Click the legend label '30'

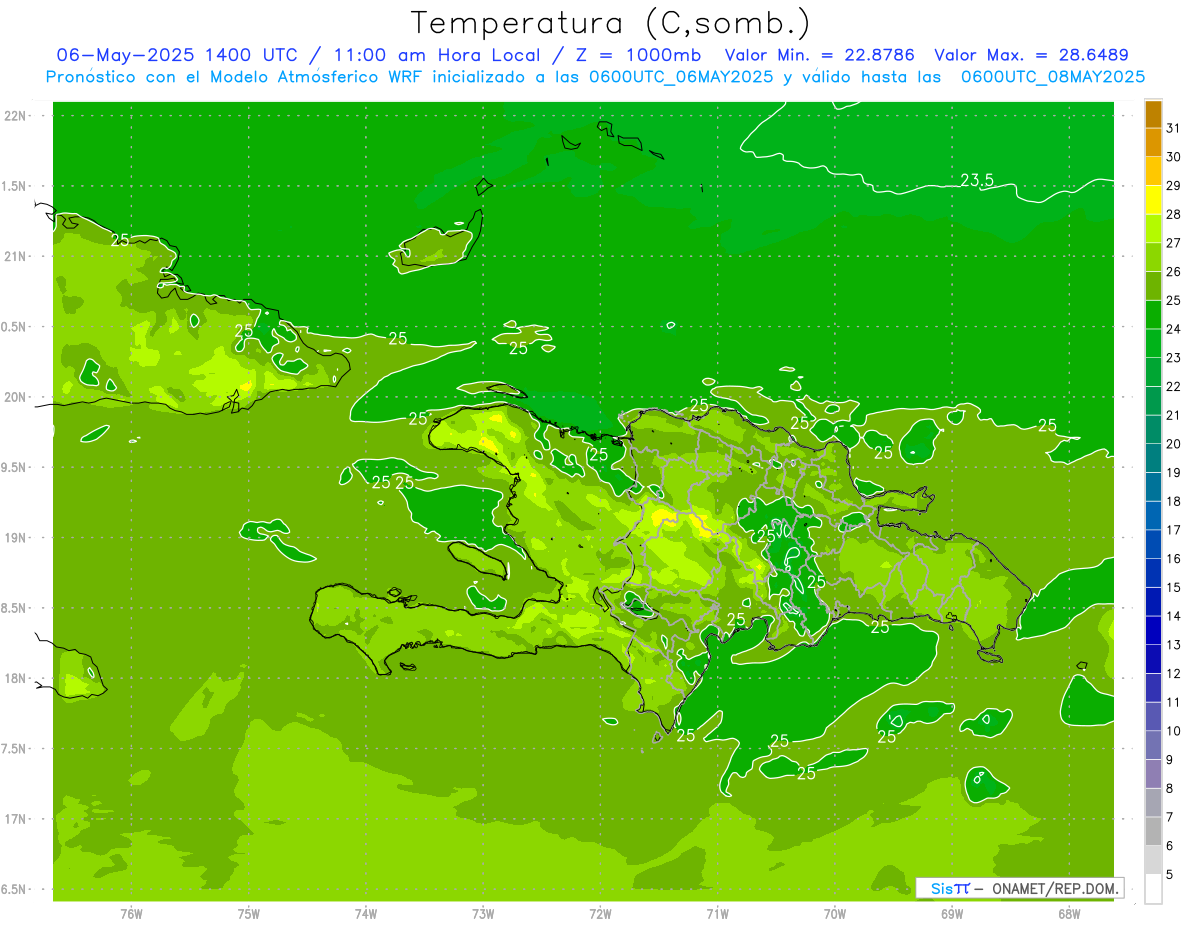pos(1173,157)
